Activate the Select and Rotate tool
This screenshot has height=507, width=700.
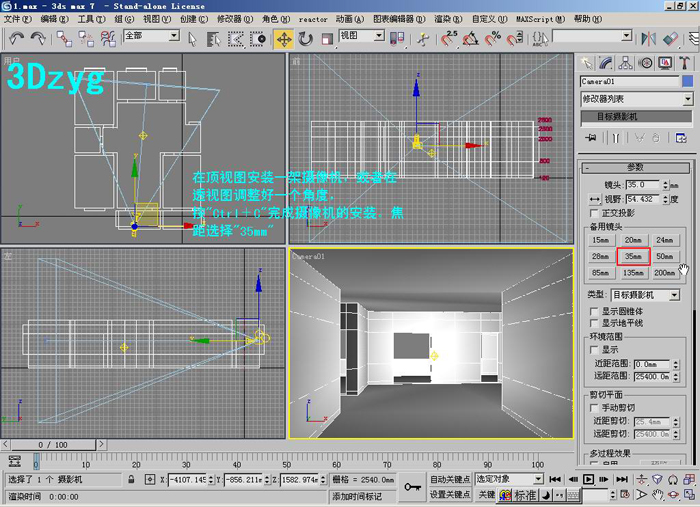305,39
